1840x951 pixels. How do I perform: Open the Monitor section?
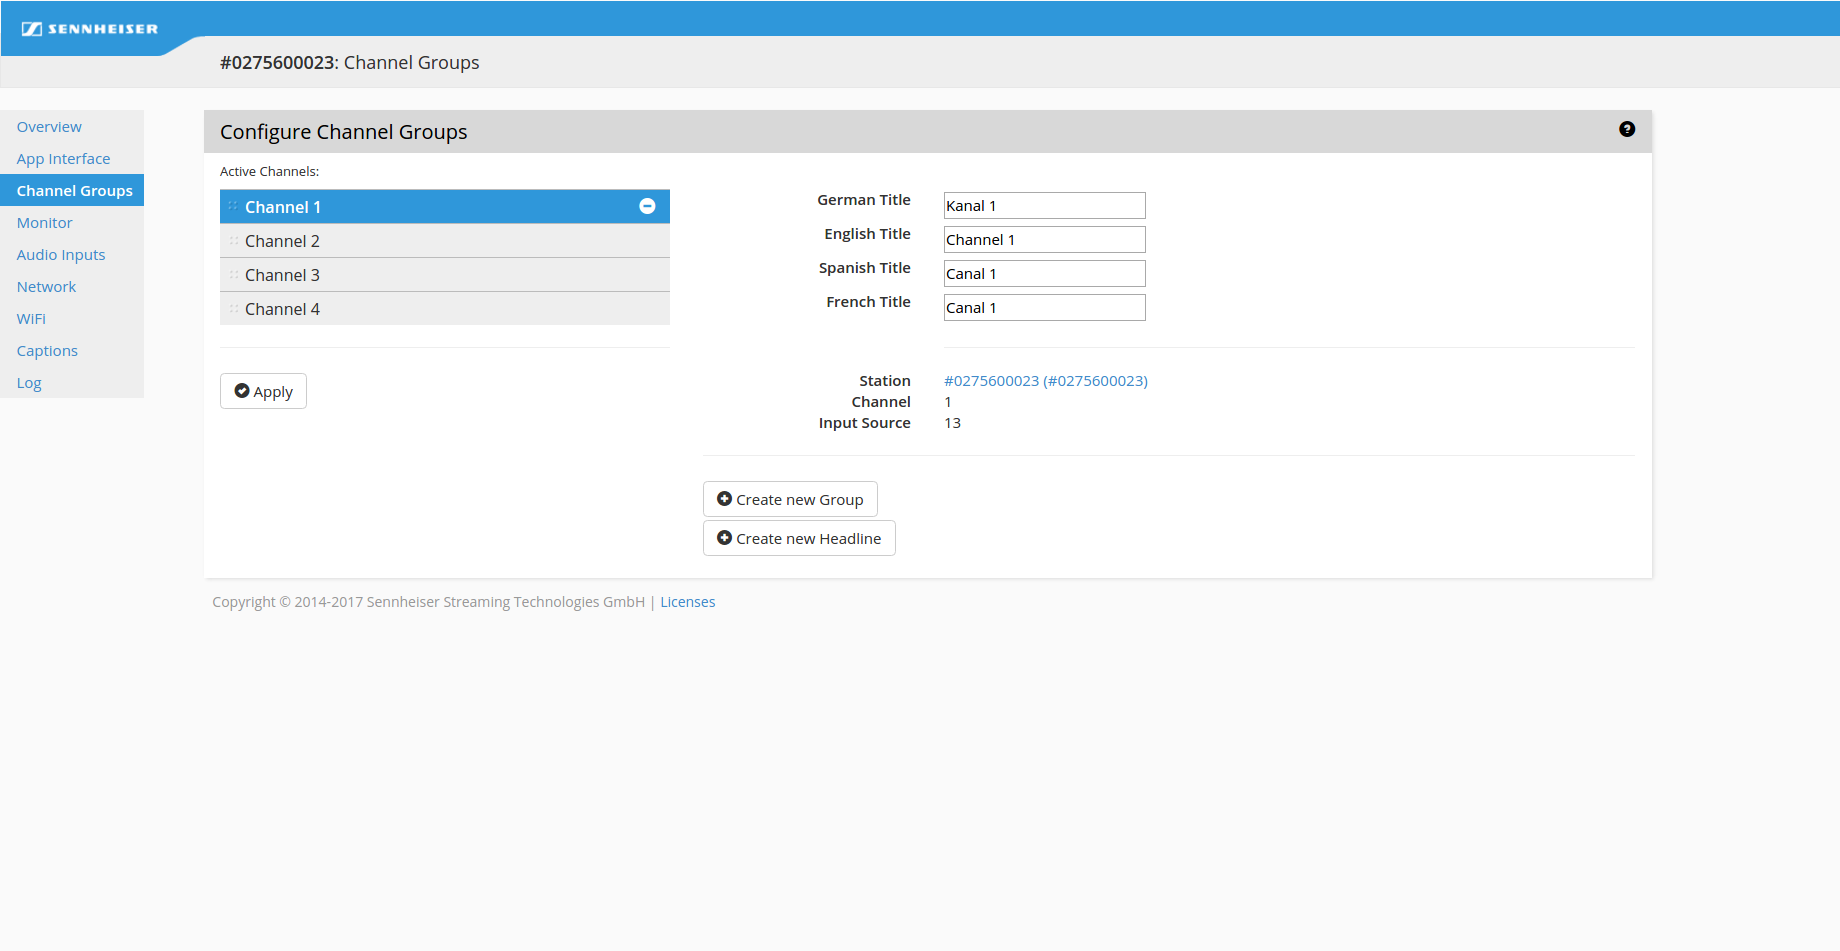tap(44, 223)
